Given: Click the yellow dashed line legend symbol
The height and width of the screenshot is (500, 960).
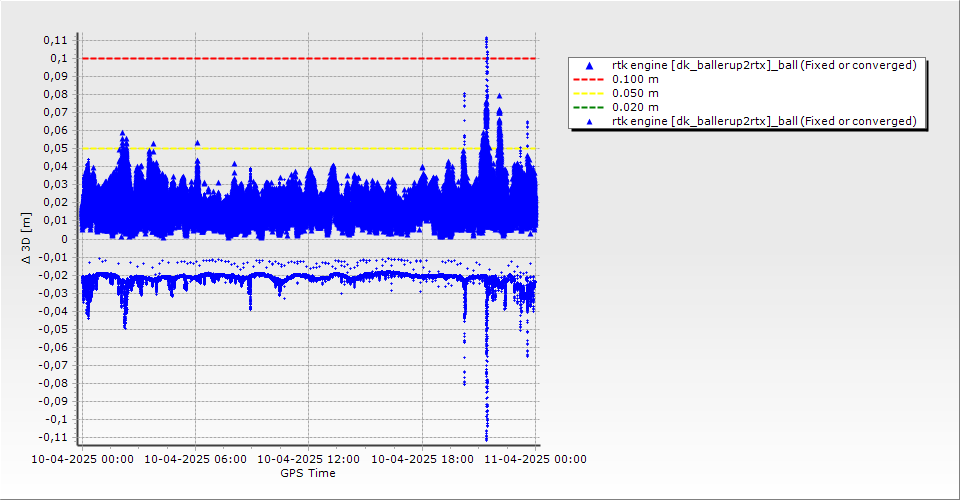Looking at the screenshot, I should click(588, 93).
